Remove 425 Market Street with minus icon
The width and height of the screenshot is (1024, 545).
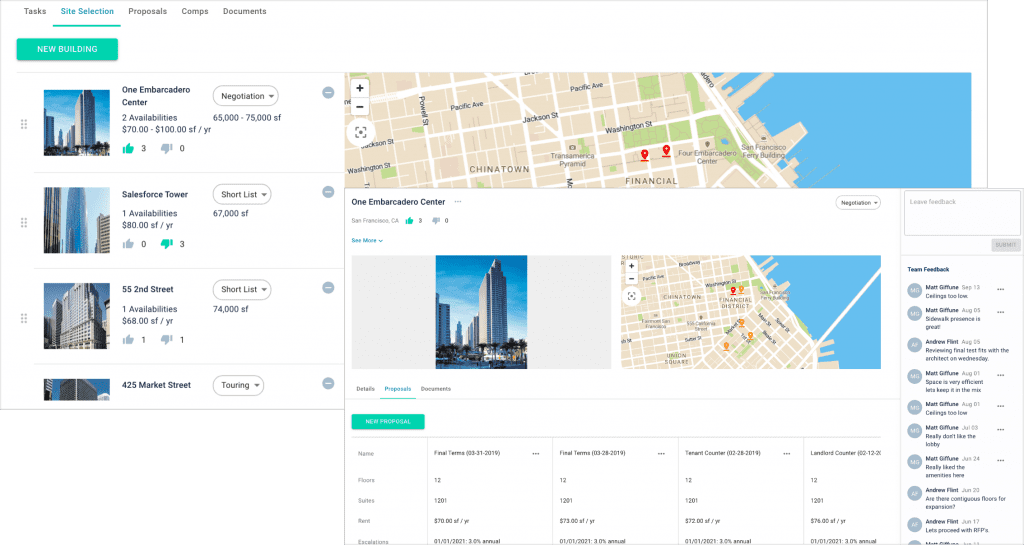coord(328,384)
